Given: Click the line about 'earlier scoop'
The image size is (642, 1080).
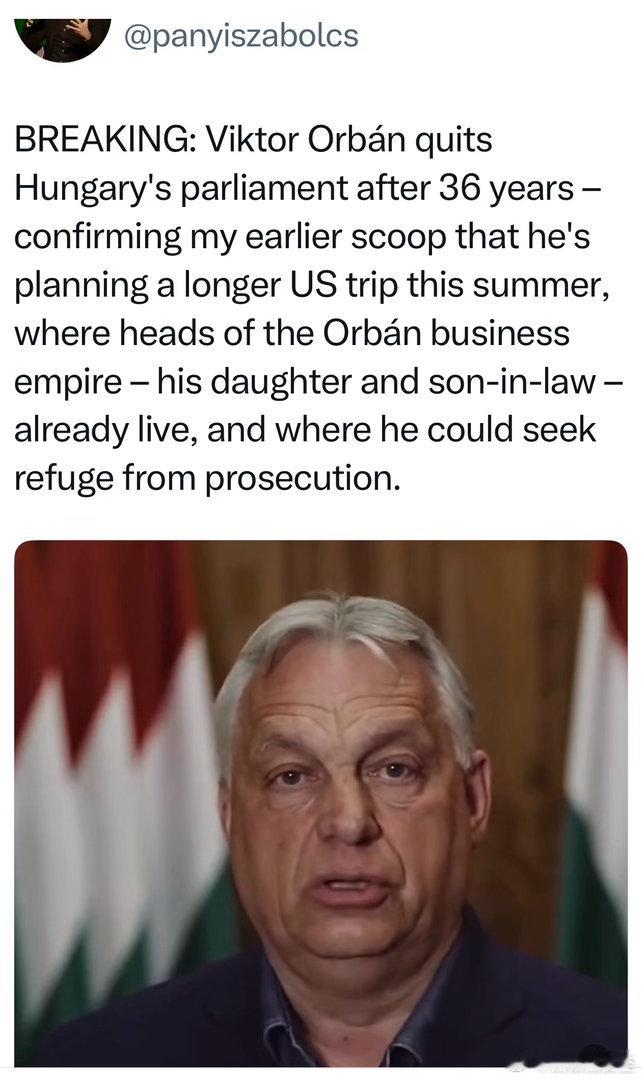Looking at the screenshot, I should click(x=302, y=237).
